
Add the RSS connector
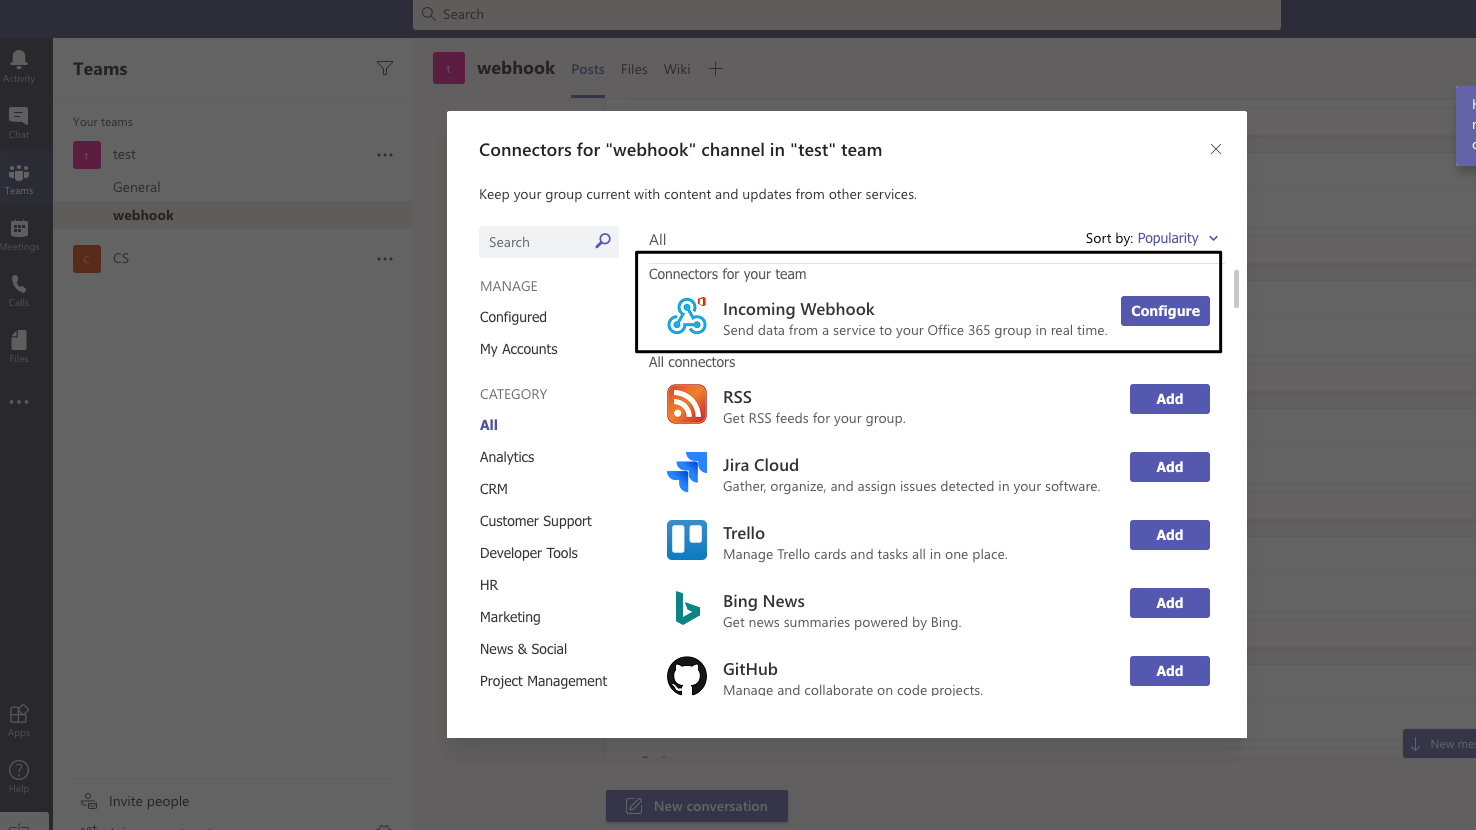[x=1170, y=399]
